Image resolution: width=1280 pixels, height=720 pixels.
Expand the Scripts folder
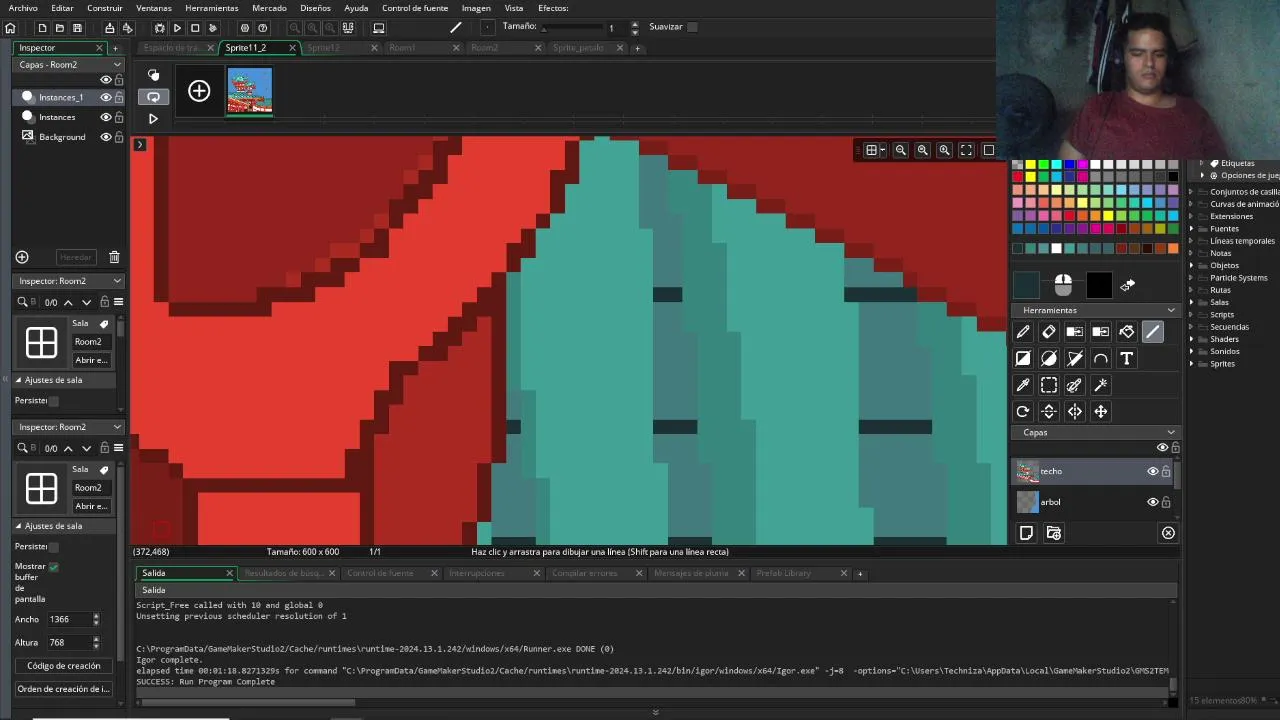pos(1192,315)
